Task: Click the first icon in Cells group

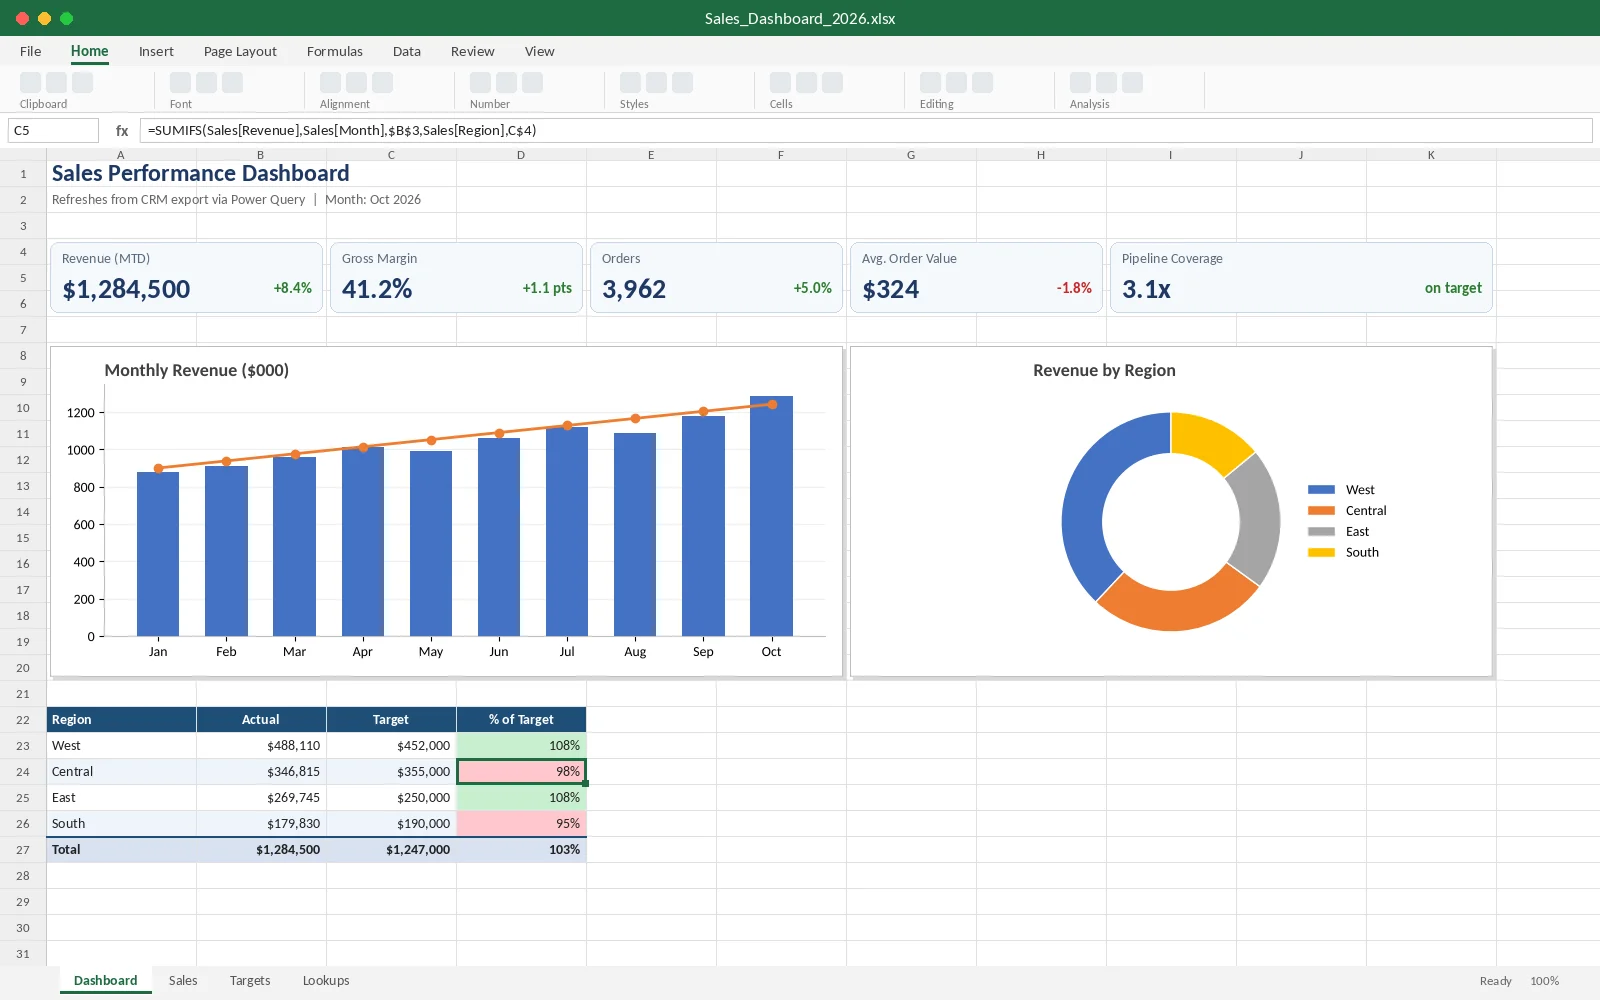Action: (781, 83)
